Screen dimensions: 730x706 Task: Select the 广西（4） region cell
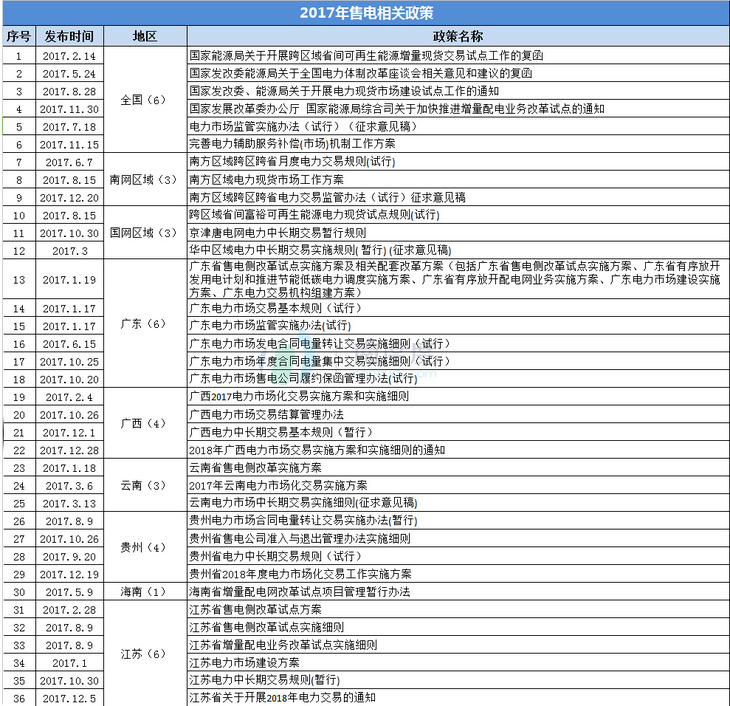click(145, 423)
